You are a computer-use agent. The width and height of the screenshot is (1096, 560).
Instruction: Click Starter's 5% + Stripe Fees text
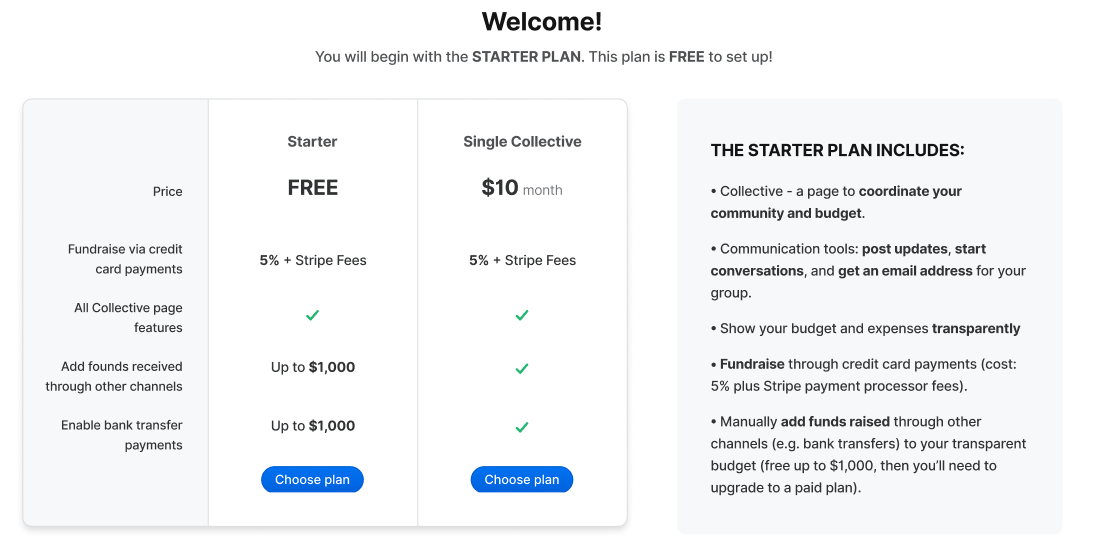click(x=312, y=260)
